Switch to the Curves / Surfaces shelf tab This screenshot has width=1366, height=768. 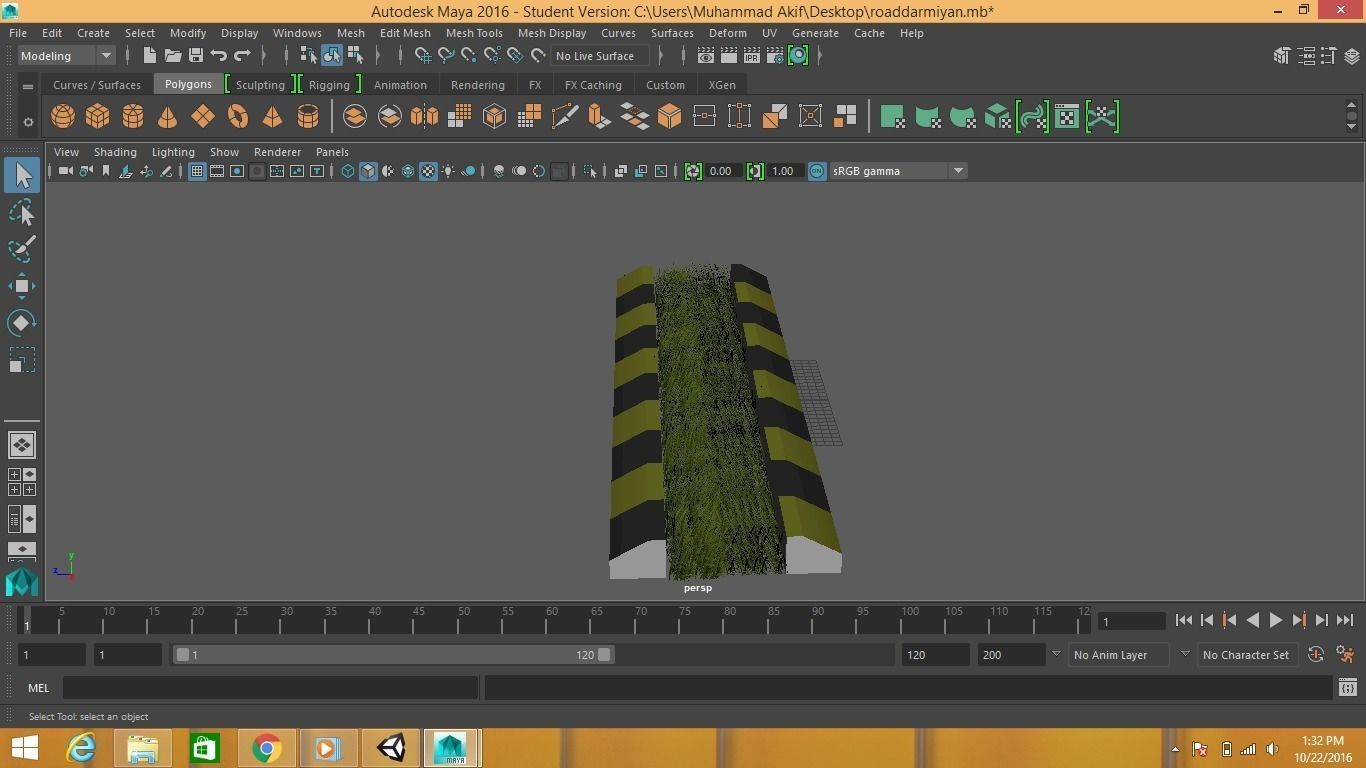coord(97,85)
